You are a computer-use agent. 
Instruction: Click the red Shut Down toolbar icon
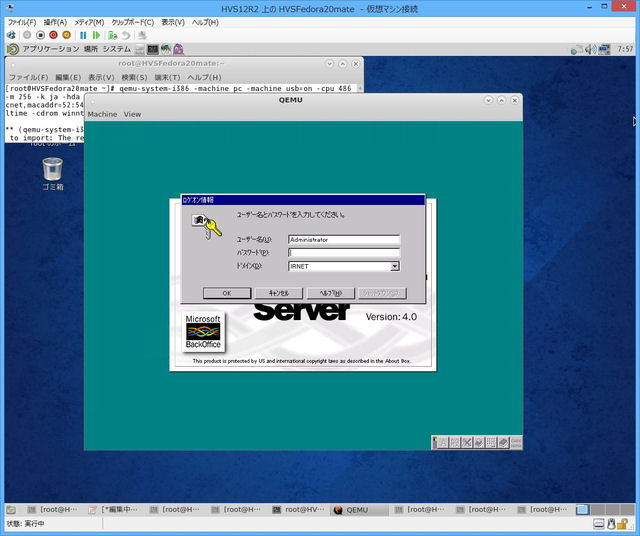[x=53, y=35]
